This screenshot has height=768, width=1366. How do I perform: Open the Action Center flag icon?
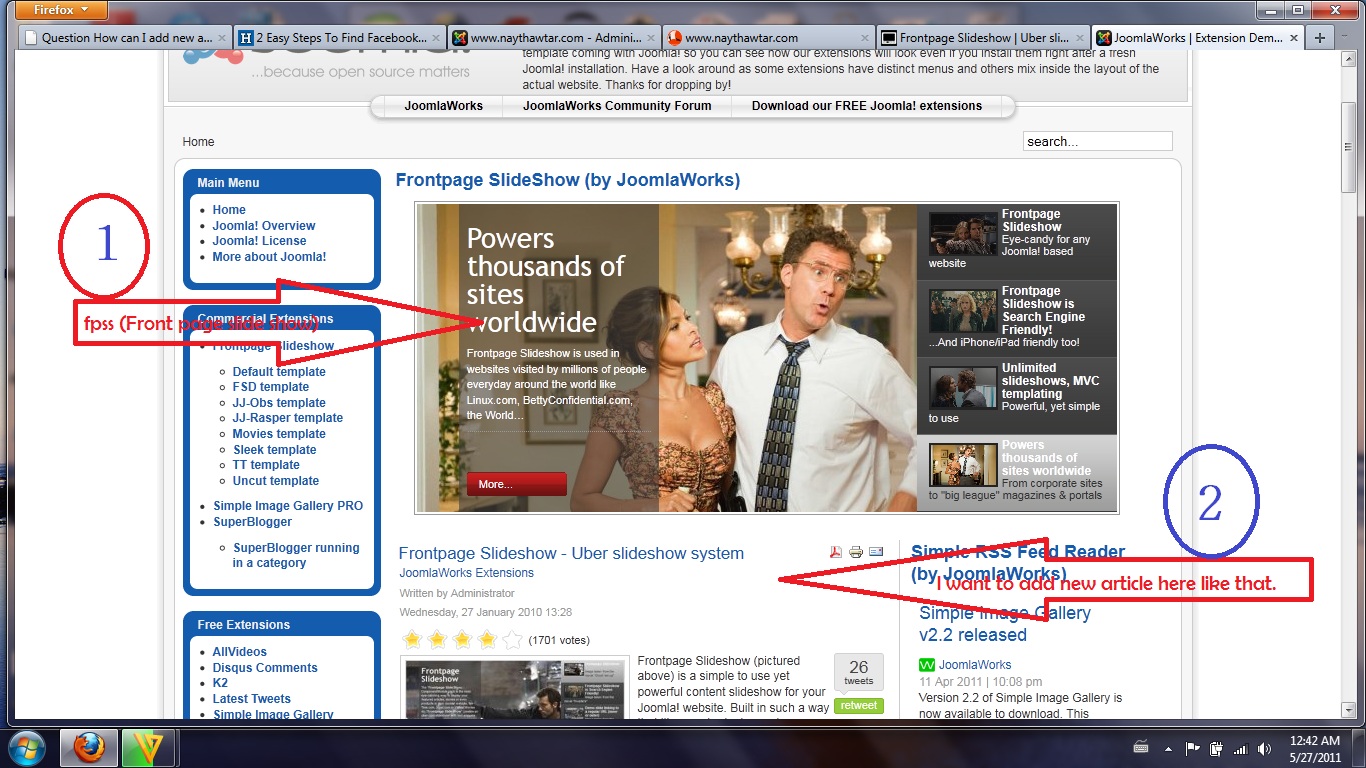click(x=1192, y=748)
